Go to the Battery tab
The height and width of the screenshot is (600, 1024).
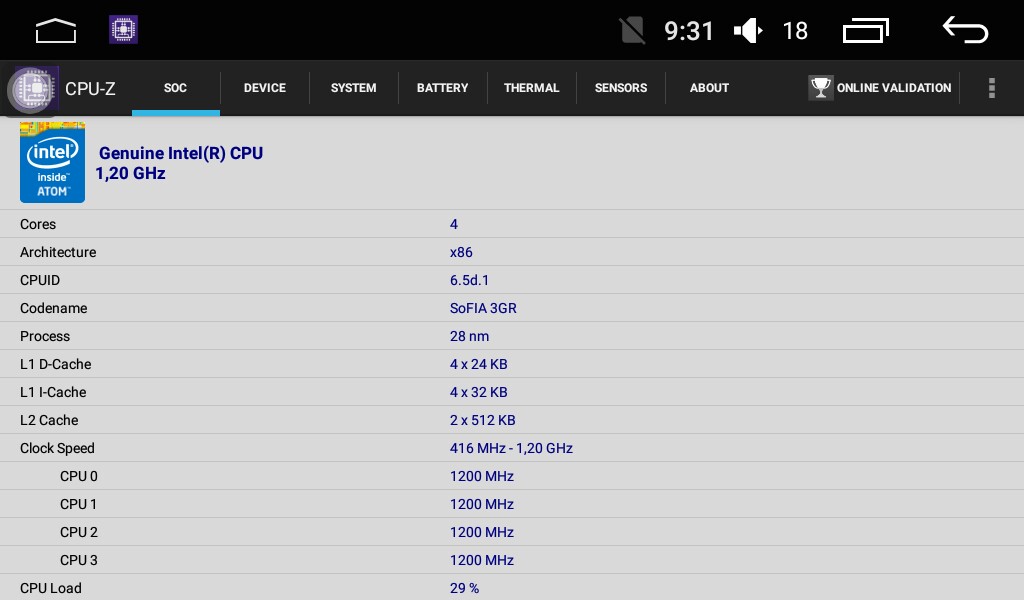click(x=442, y=87)
